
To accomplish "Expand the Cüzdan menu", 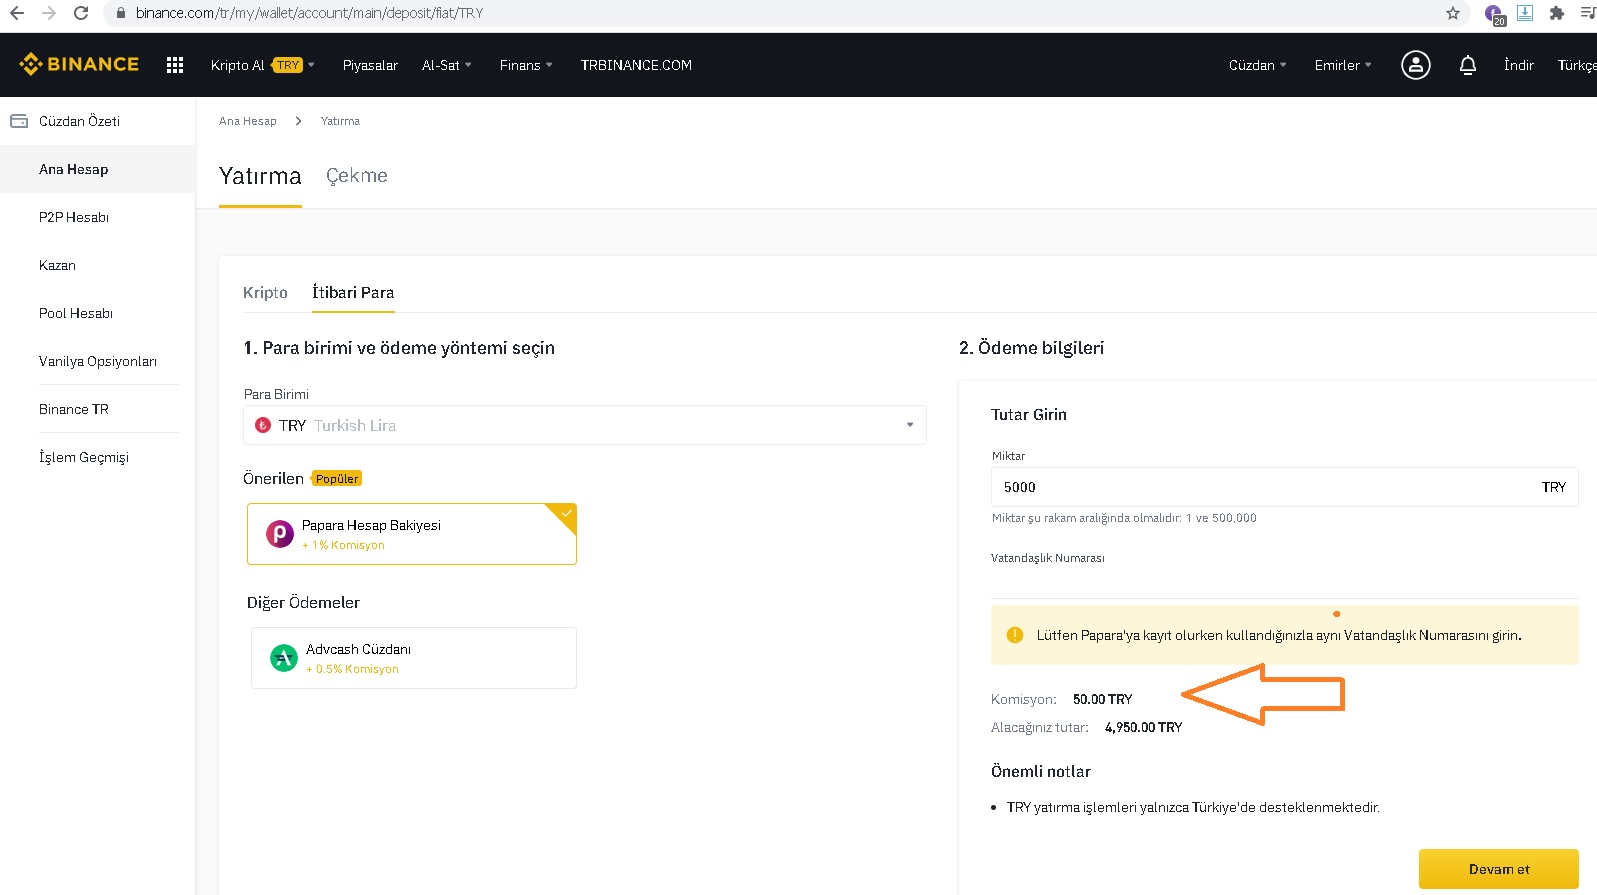I will click(x=1257, y=65).
